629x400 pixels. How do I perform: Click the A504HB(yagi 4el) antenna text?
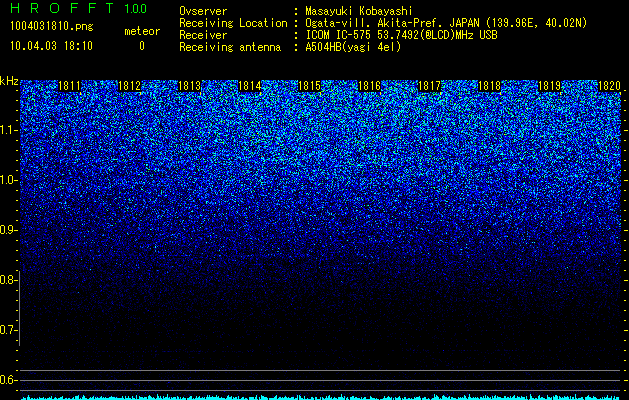pyautogui.click(x=353, y=47)
